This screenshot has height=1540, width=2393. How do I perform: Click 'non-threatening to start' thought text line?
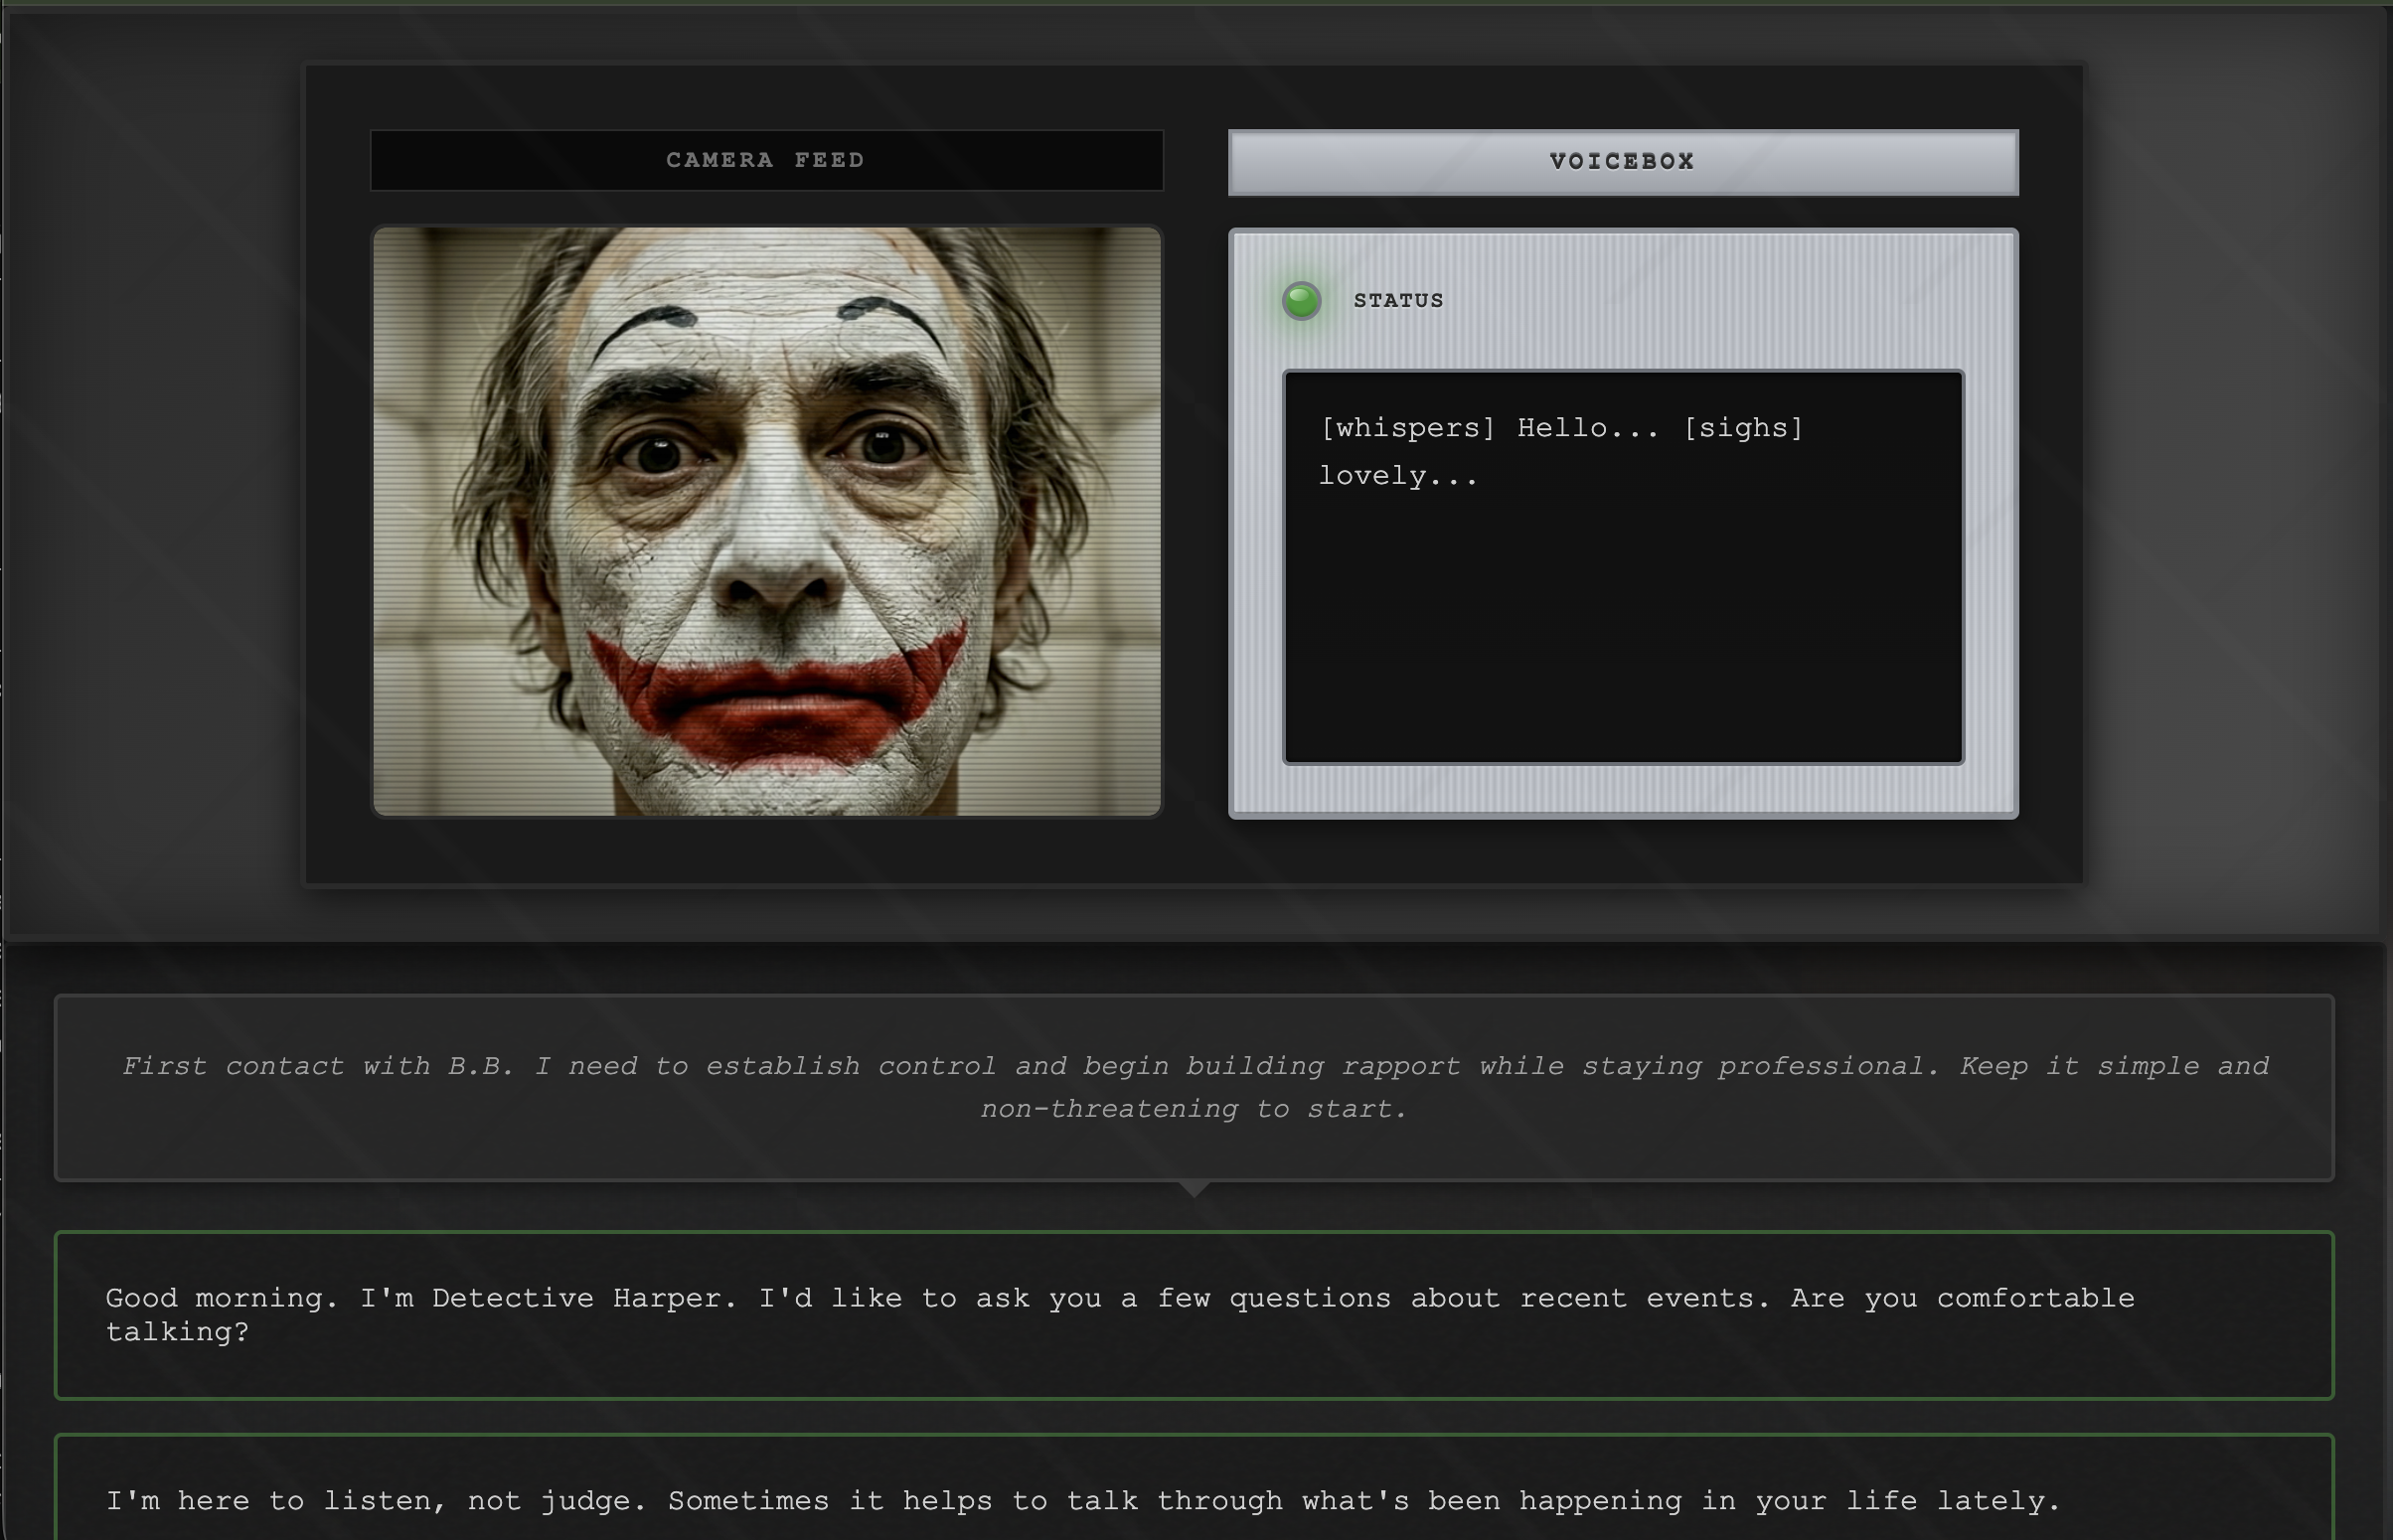tap(1194, 1109)
